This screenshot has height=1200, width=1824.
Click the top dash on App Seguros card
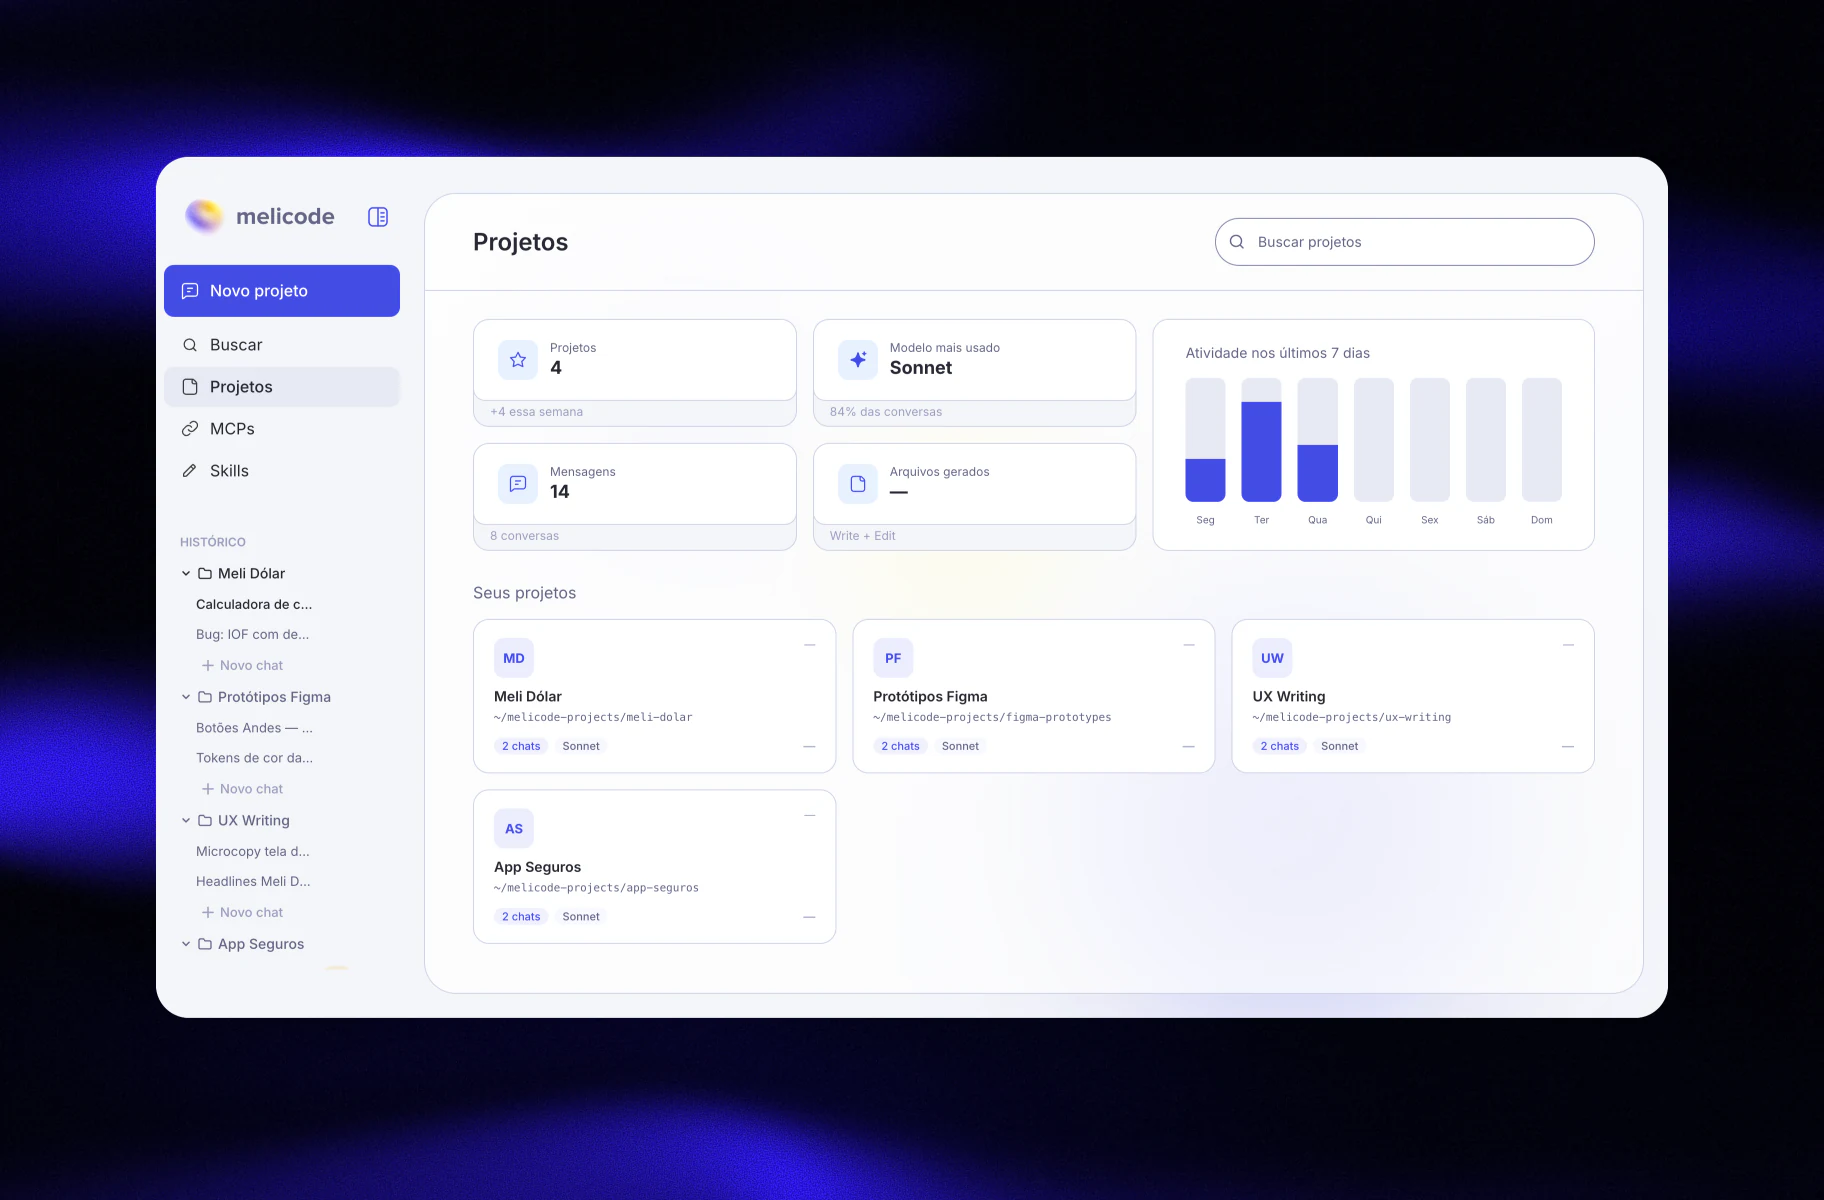[x=810, y=816]
